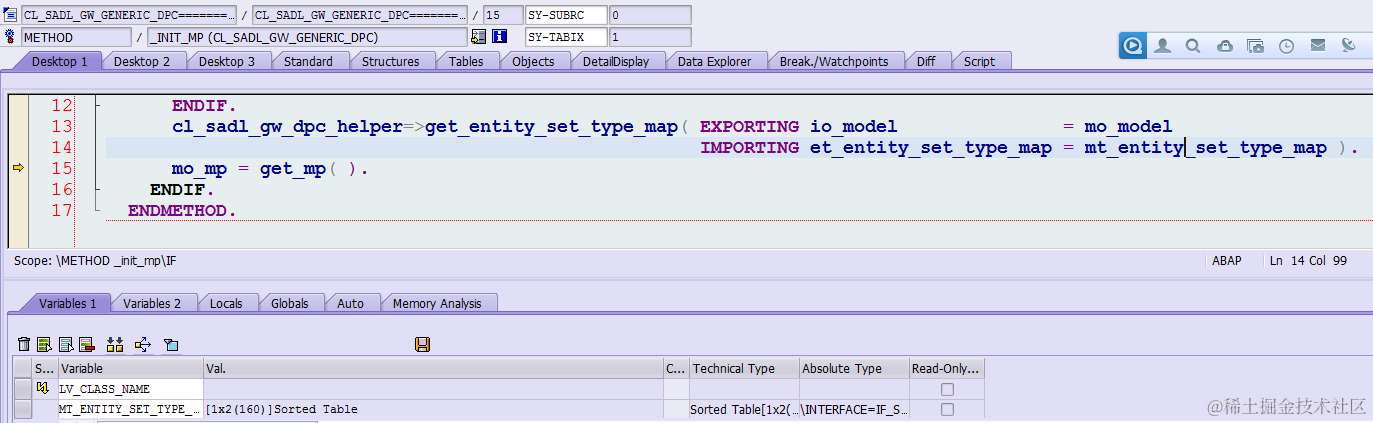Click the '[1x2(160)]Sorted Table' value cell
Viewport: 1373px width, 423px height.
(434, 409)
